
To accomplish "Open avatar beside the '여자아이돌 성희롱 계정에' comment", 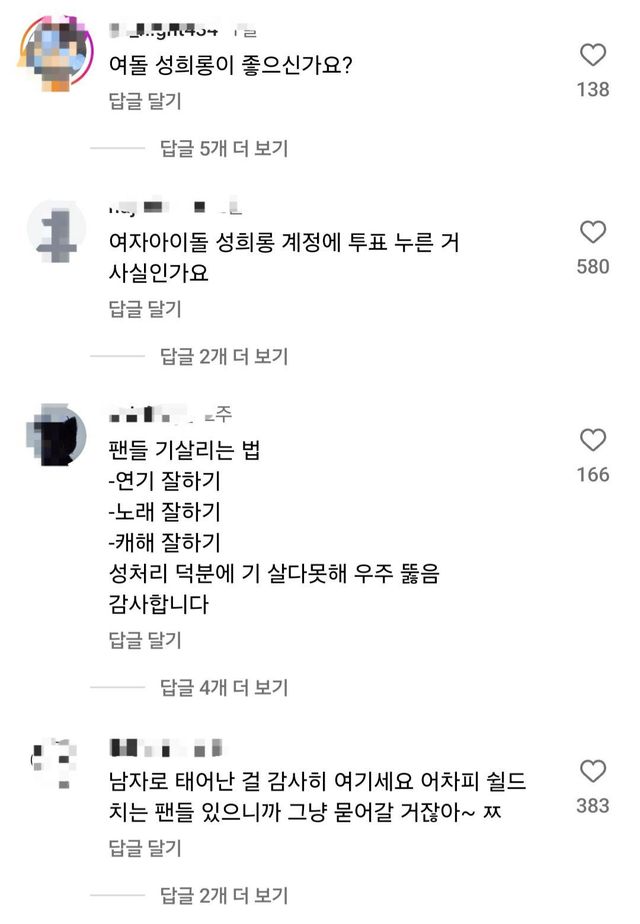I will coord(56,232).
